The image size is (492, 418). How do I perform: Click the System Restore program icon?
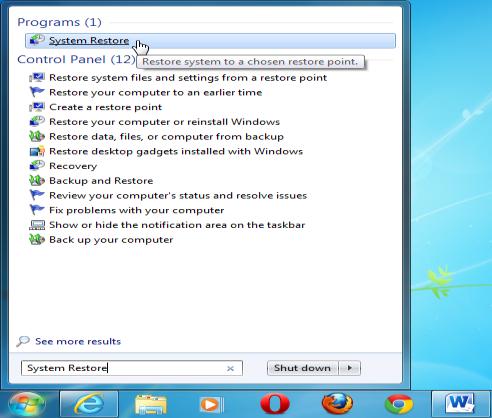click(x=37, y=40)
